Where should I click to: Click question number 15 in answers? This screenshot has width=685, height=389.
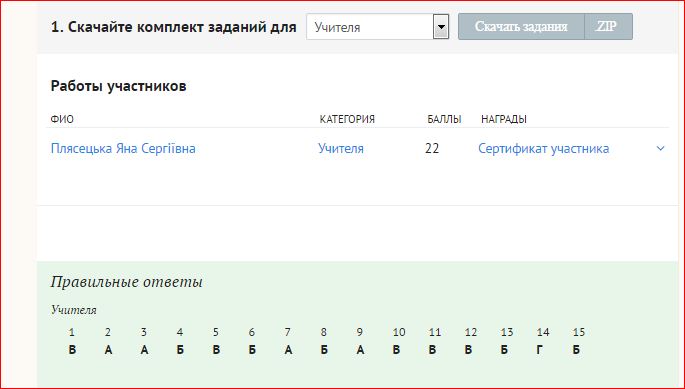point(578,332)
